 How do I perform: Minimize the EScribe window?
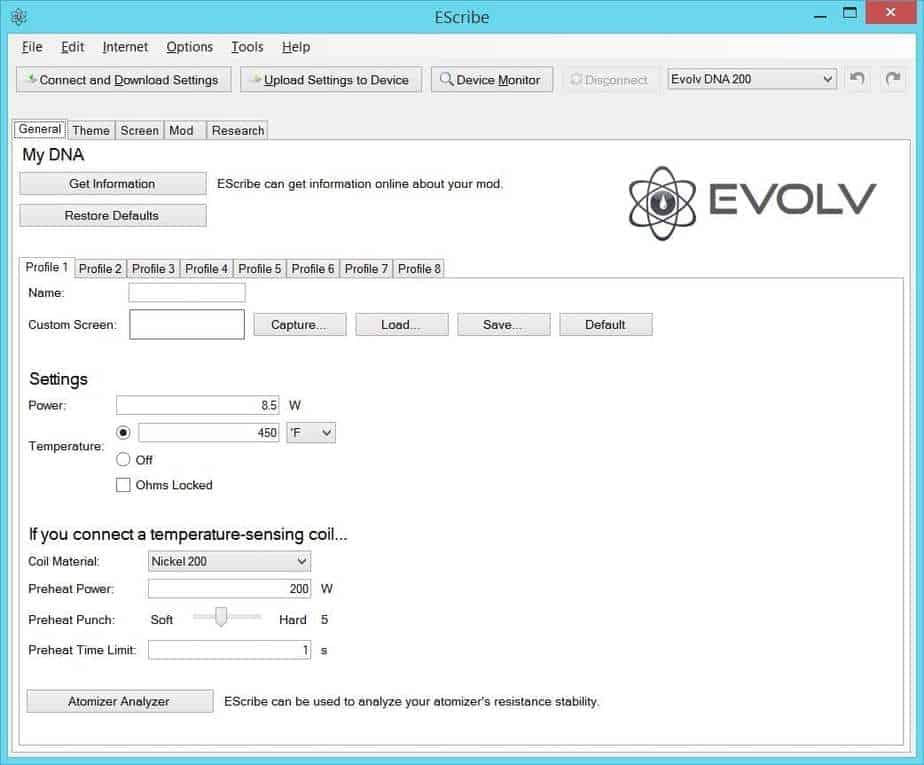pos(820,16)
